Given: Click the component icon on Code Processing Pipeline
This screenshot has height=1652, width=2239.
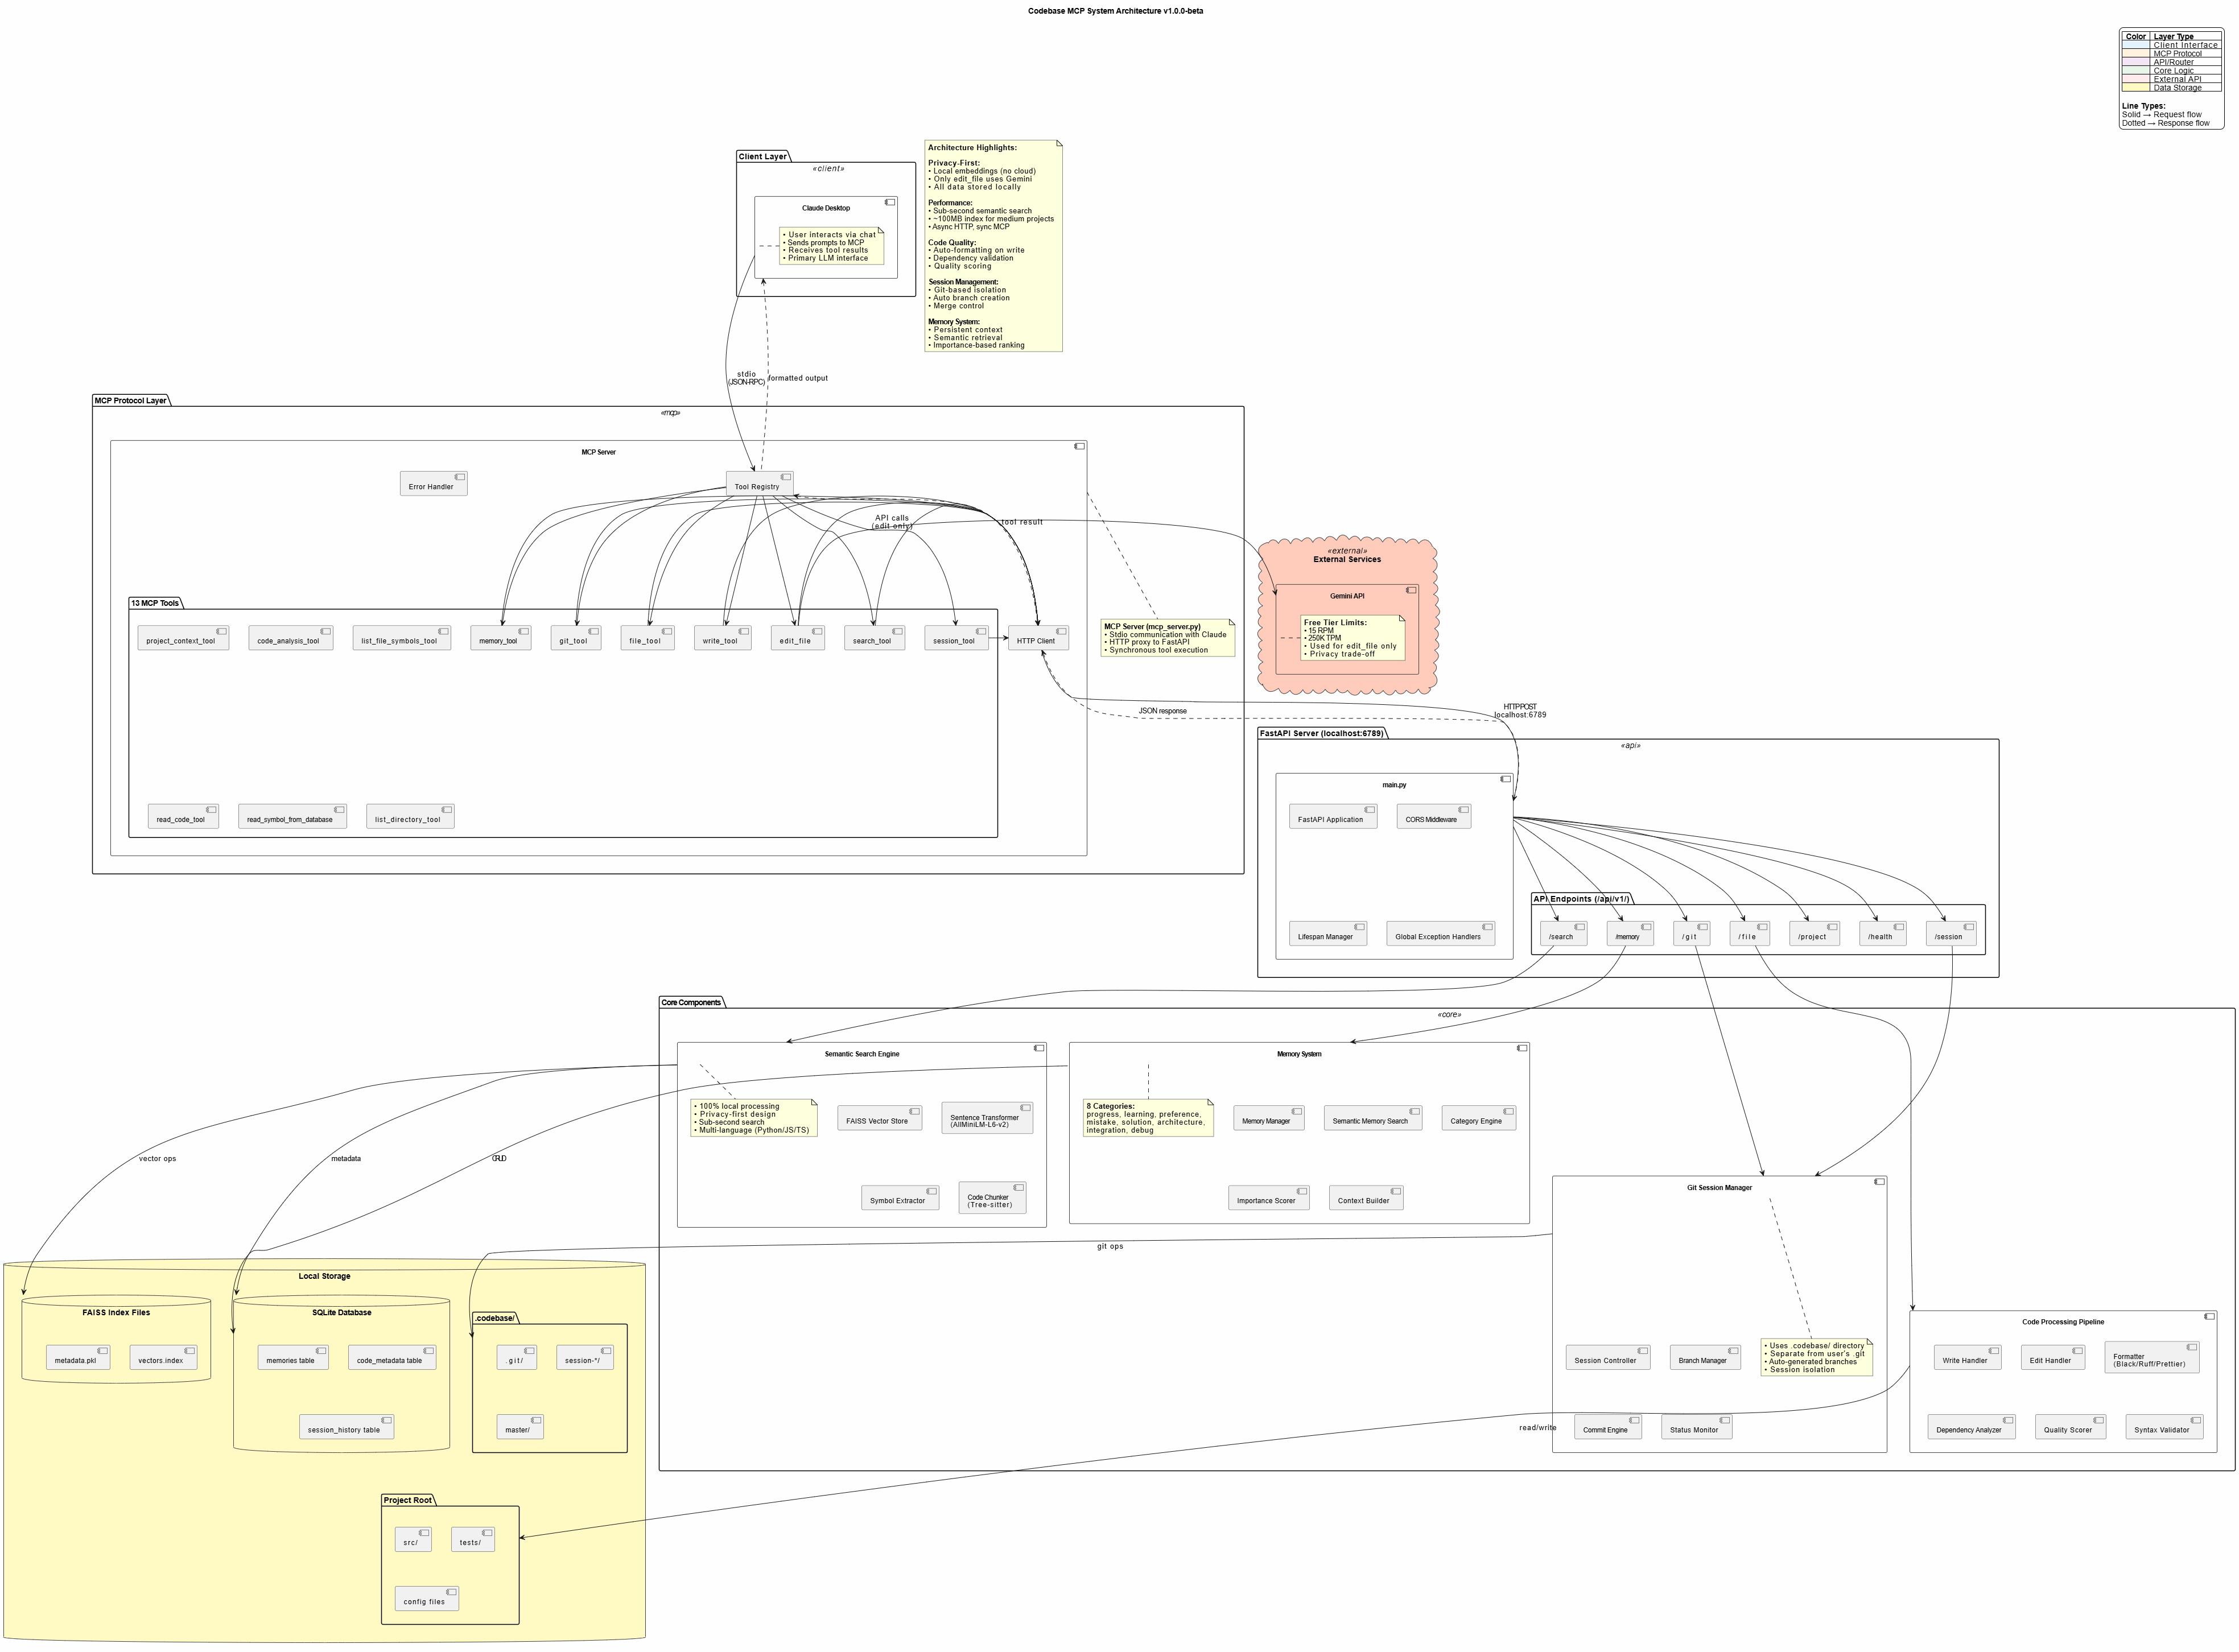Looking at the screenshot, I should click(x=2210, y=1316).
